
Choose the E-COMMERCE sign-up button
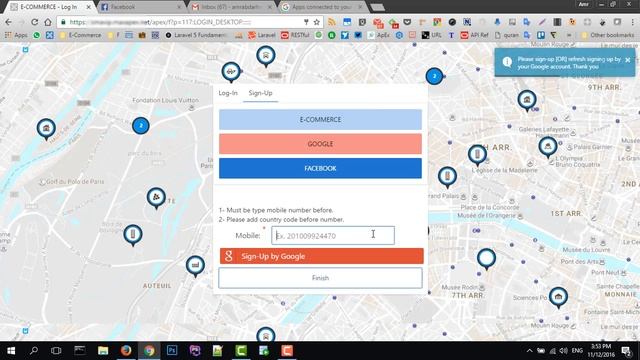(x=320, y=120)
